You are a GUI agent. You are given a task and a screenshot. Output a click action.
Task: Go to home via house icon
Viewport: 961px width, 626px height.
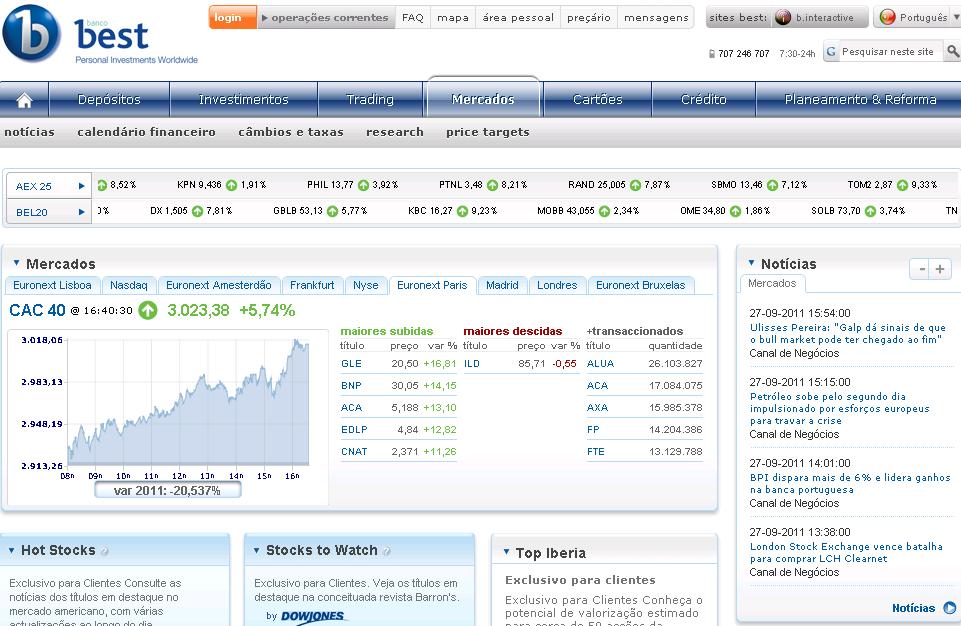(x=25, y=100)
